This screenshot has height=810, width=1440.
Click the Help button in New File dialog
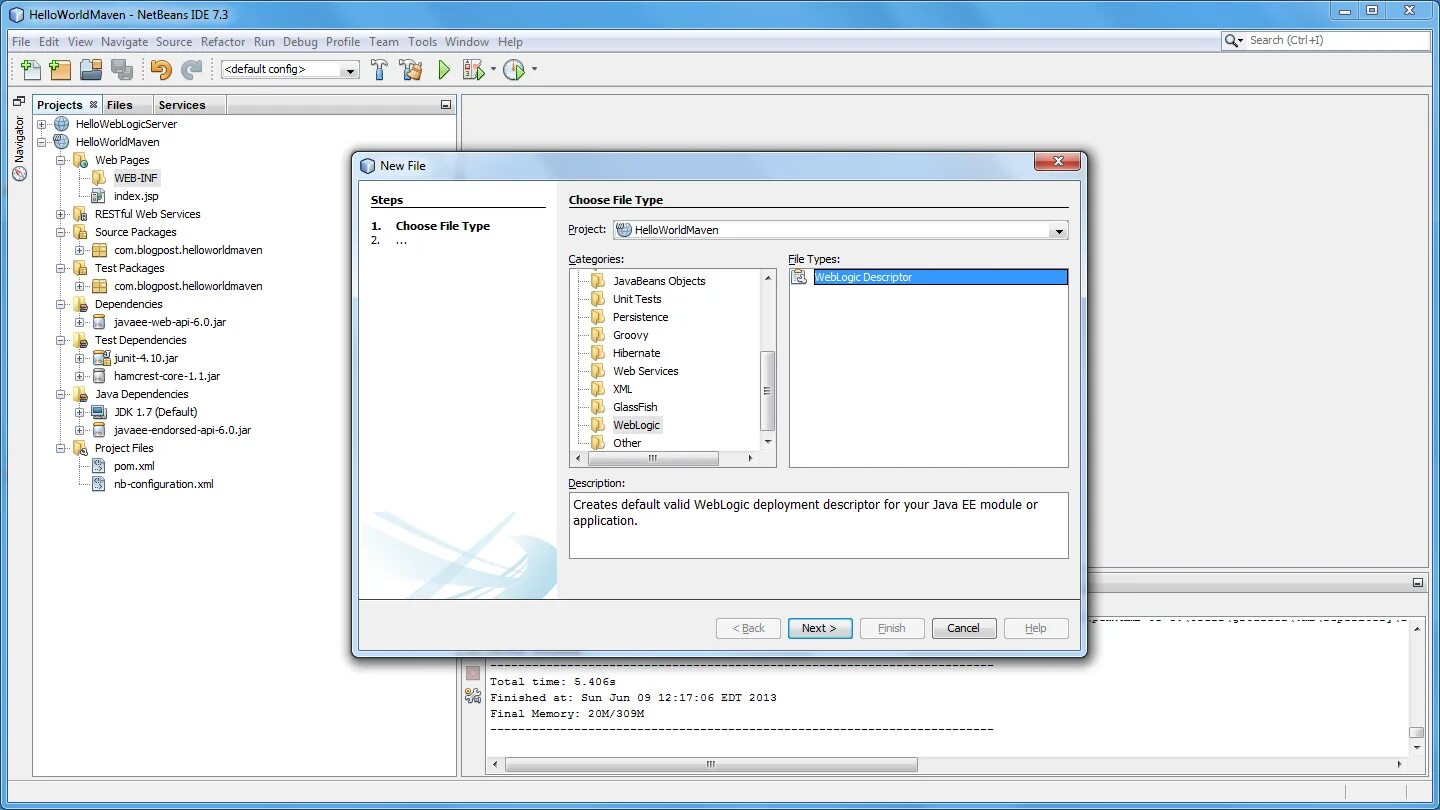(x=1036, y=628)
